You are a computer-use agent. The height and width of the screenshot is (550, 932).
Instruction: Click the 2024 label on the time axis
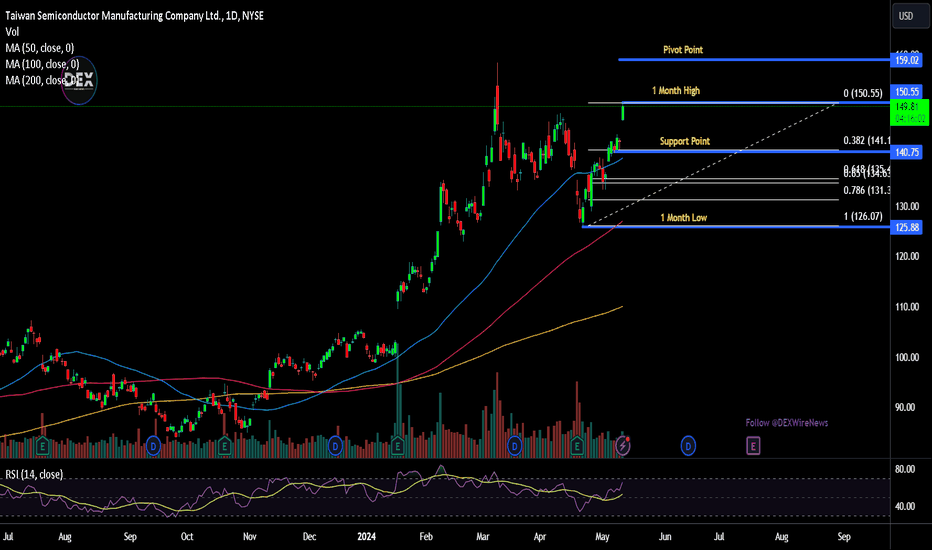coord(367,536)
